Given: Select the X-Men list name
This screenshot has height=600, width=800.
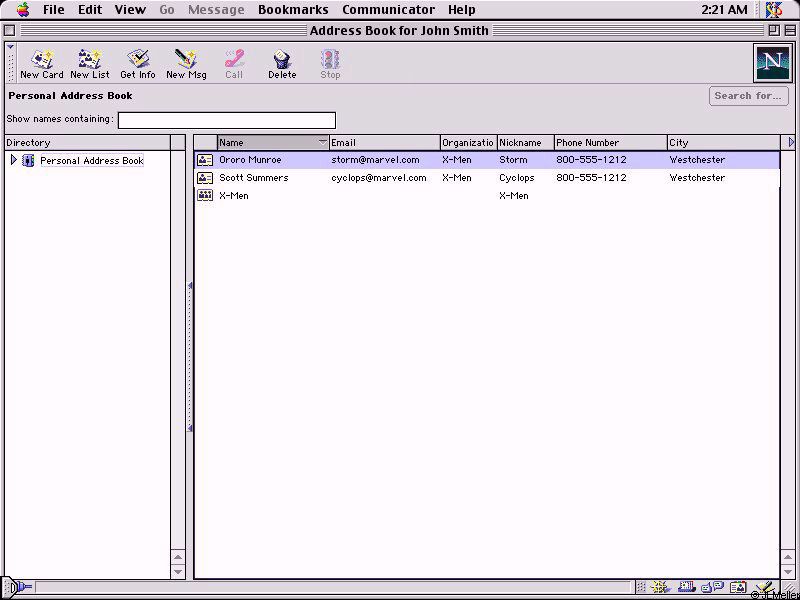Looking at the screenshot, I should click(234, 195).
